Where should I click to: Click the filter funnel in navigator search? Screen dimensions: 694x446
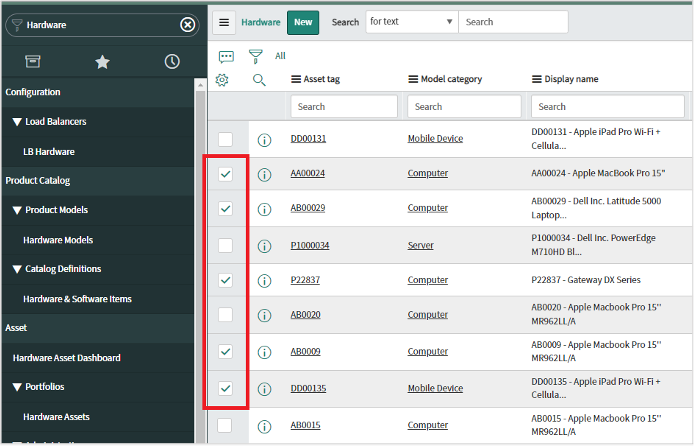[x=17, y=25]
